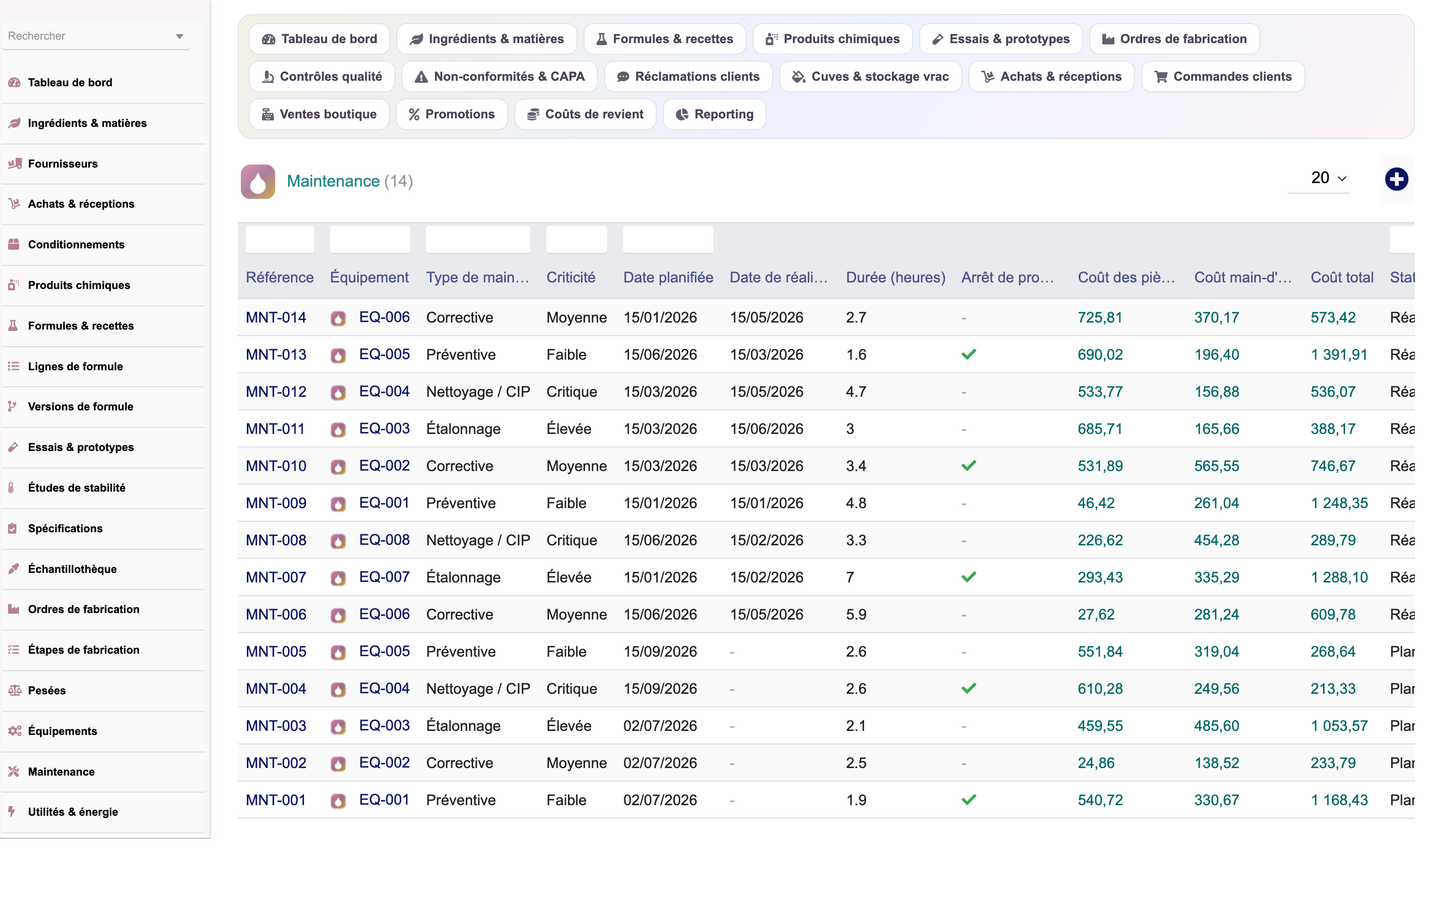1445x903 pixels.
Task: Click the Lignes de formule list icon
Action: click(14, 366)
